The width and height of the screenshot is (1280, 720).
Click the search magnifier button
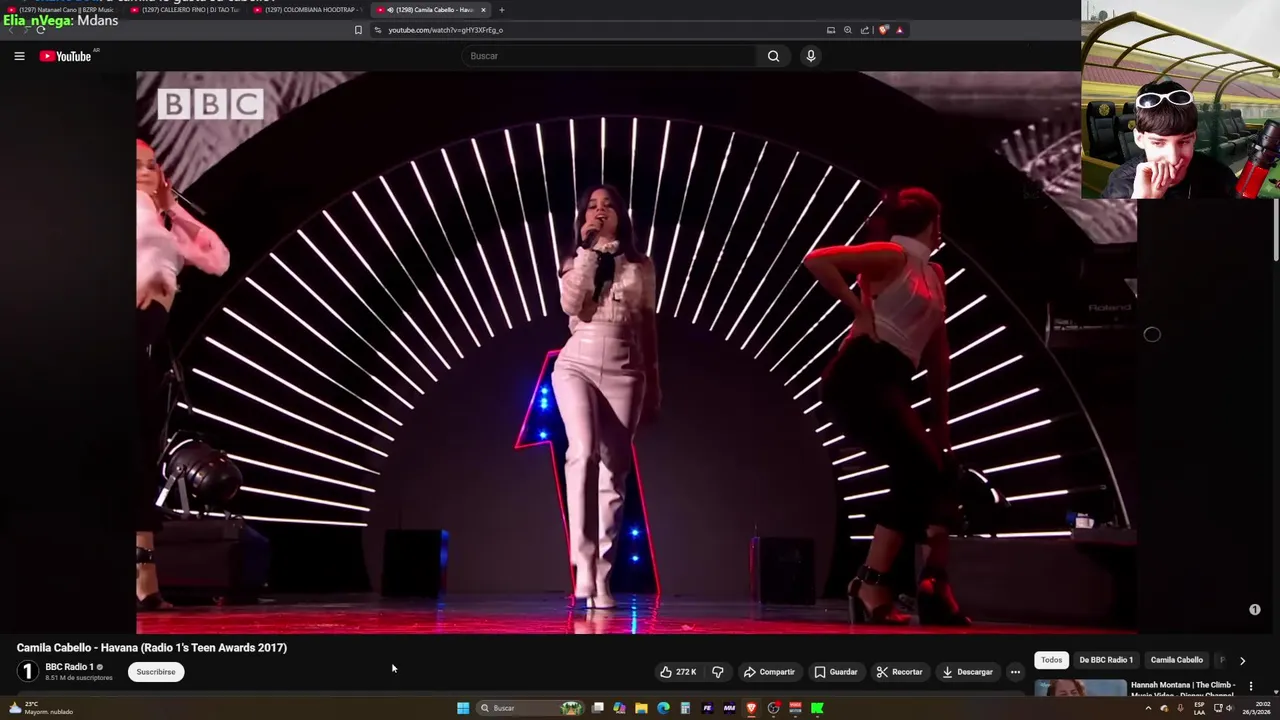click(773, 56)
